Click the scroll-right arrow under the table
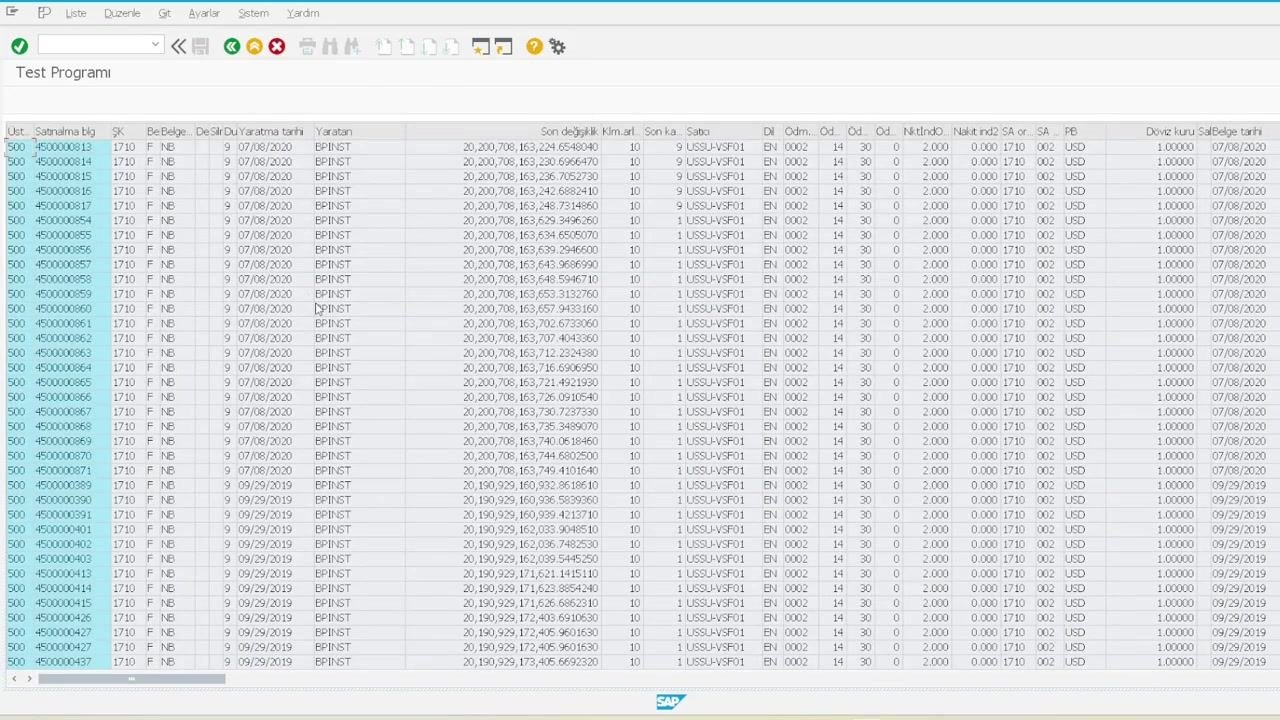This screenshot has width=1280, height=720. click(29, 679)
